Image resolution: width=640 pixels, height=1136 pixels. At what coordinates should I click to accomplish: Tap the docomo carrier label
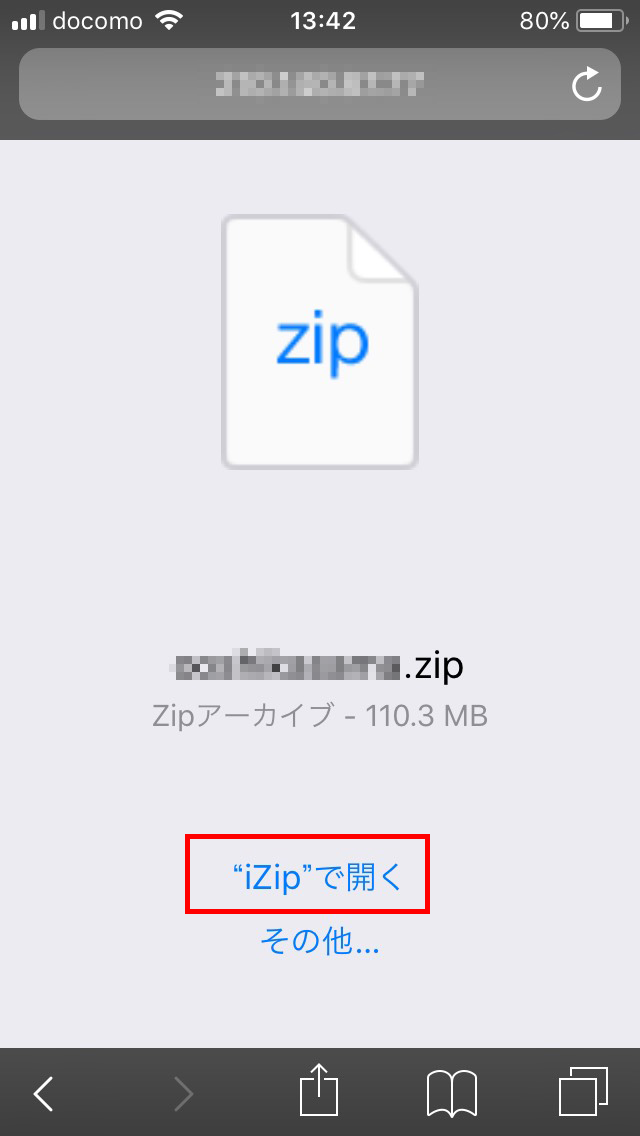99,21
